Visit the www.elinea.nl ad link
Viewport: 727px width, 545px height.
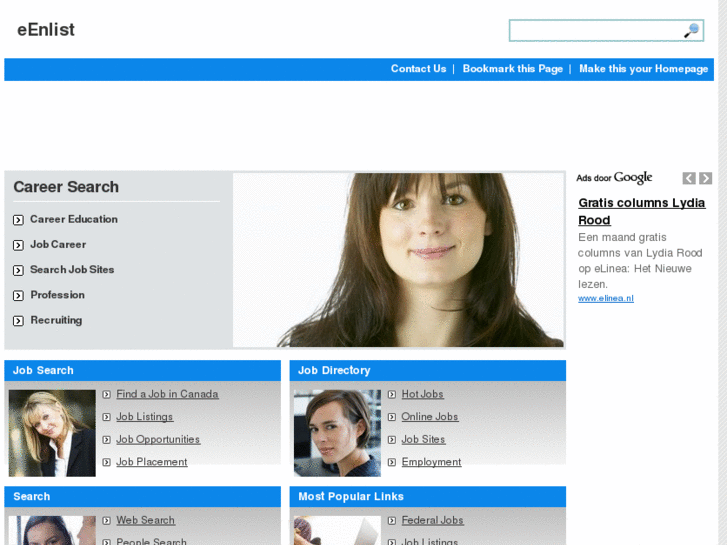pyautogui.click(x=606, y=298)
